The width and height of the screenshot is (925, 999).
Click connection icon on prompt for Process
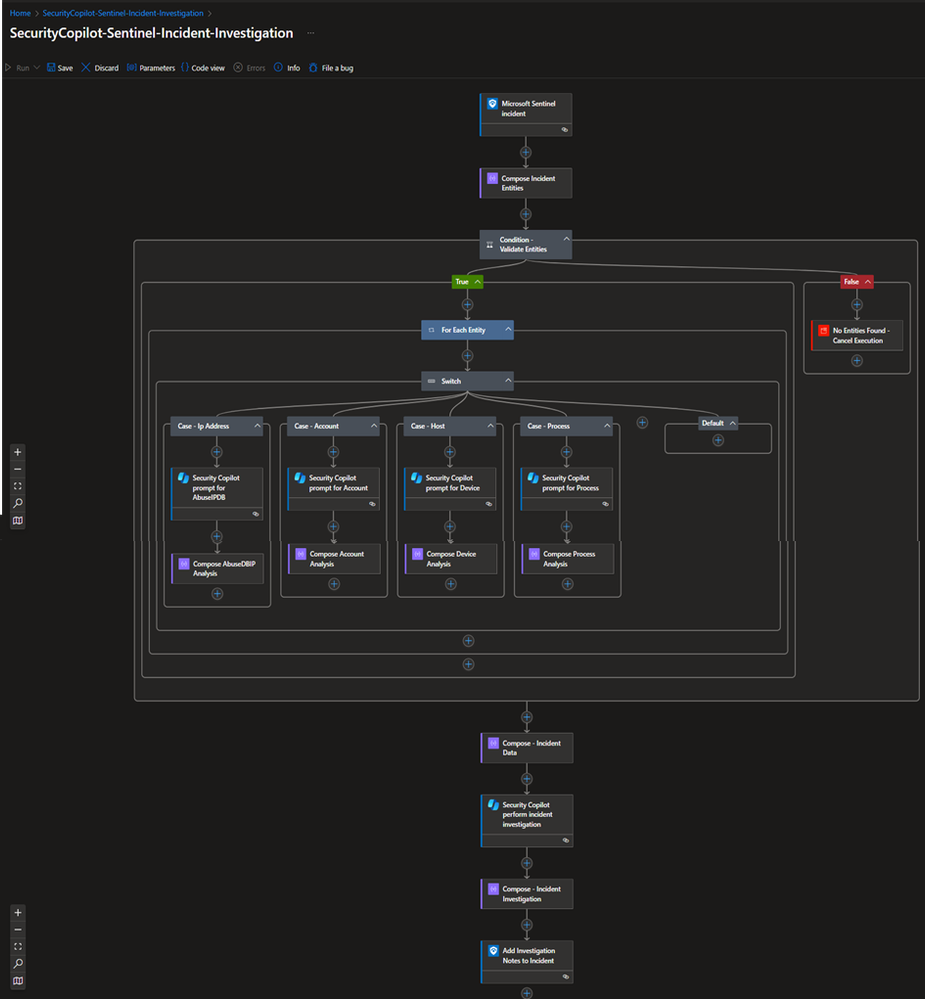[x=605, y=503]
